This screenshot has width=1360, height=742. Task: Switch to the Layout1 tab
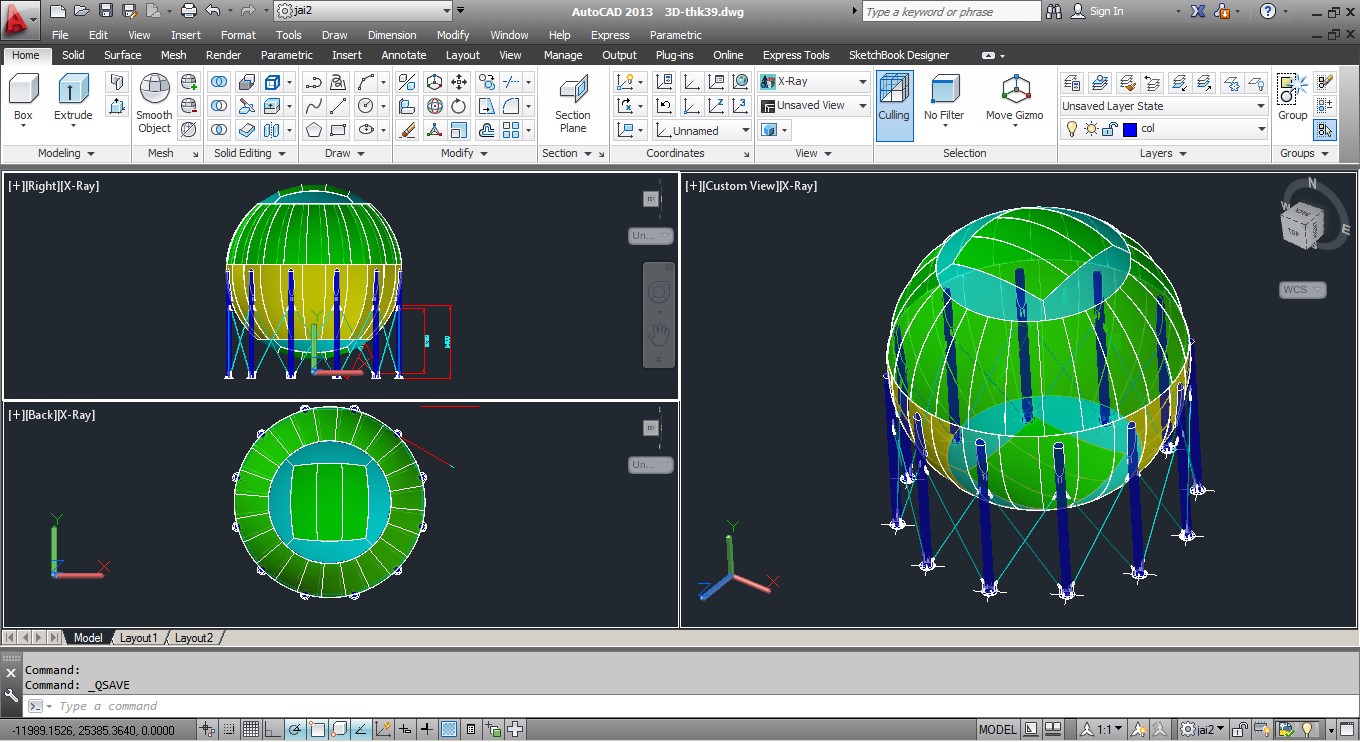[x=138, y=637]
